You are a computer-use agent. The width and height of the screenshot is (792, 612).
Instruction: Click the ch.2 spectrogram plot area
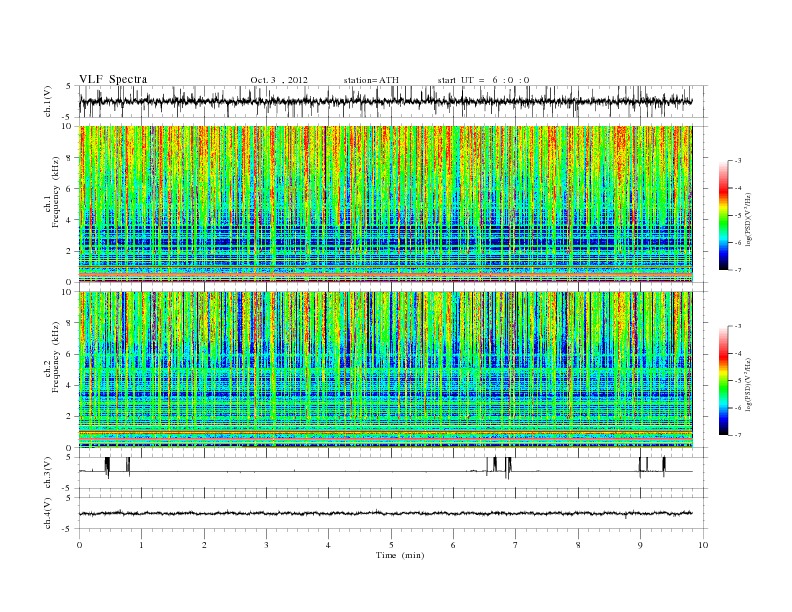(x=386, y=370)
